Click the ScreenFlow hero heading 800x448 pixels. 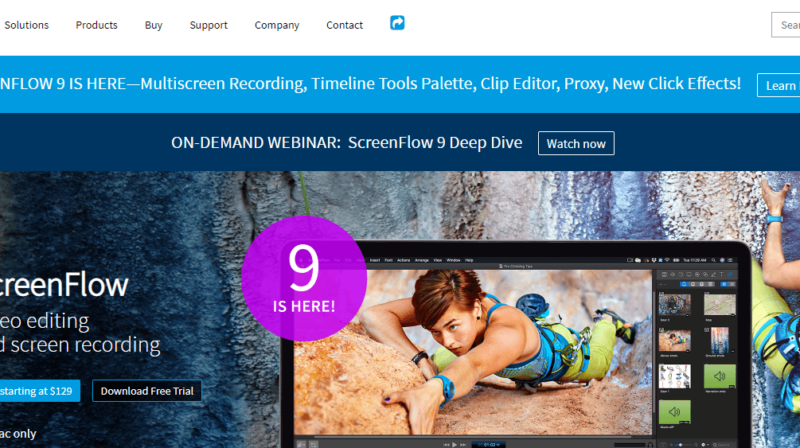click(x=64, y=285)
